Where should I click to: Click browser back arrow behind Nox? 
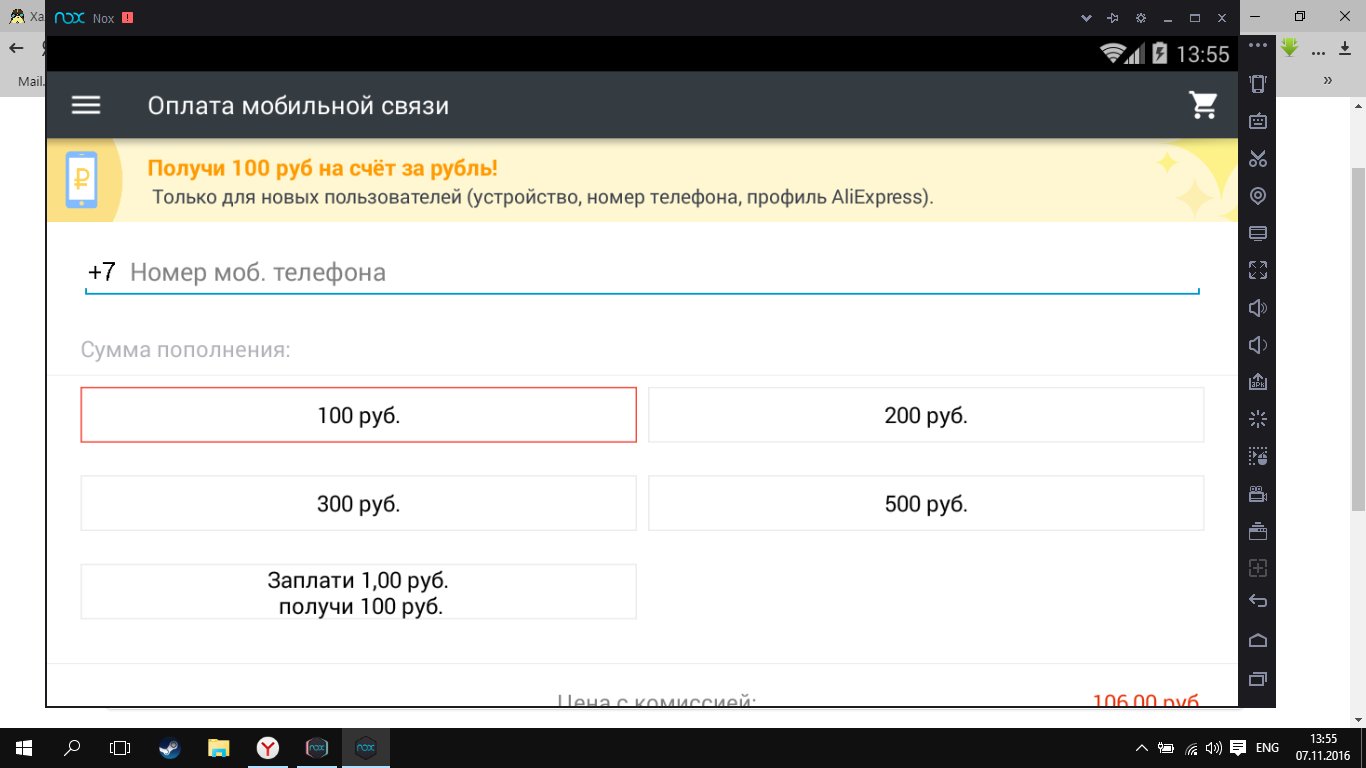(x=17, y=49)
